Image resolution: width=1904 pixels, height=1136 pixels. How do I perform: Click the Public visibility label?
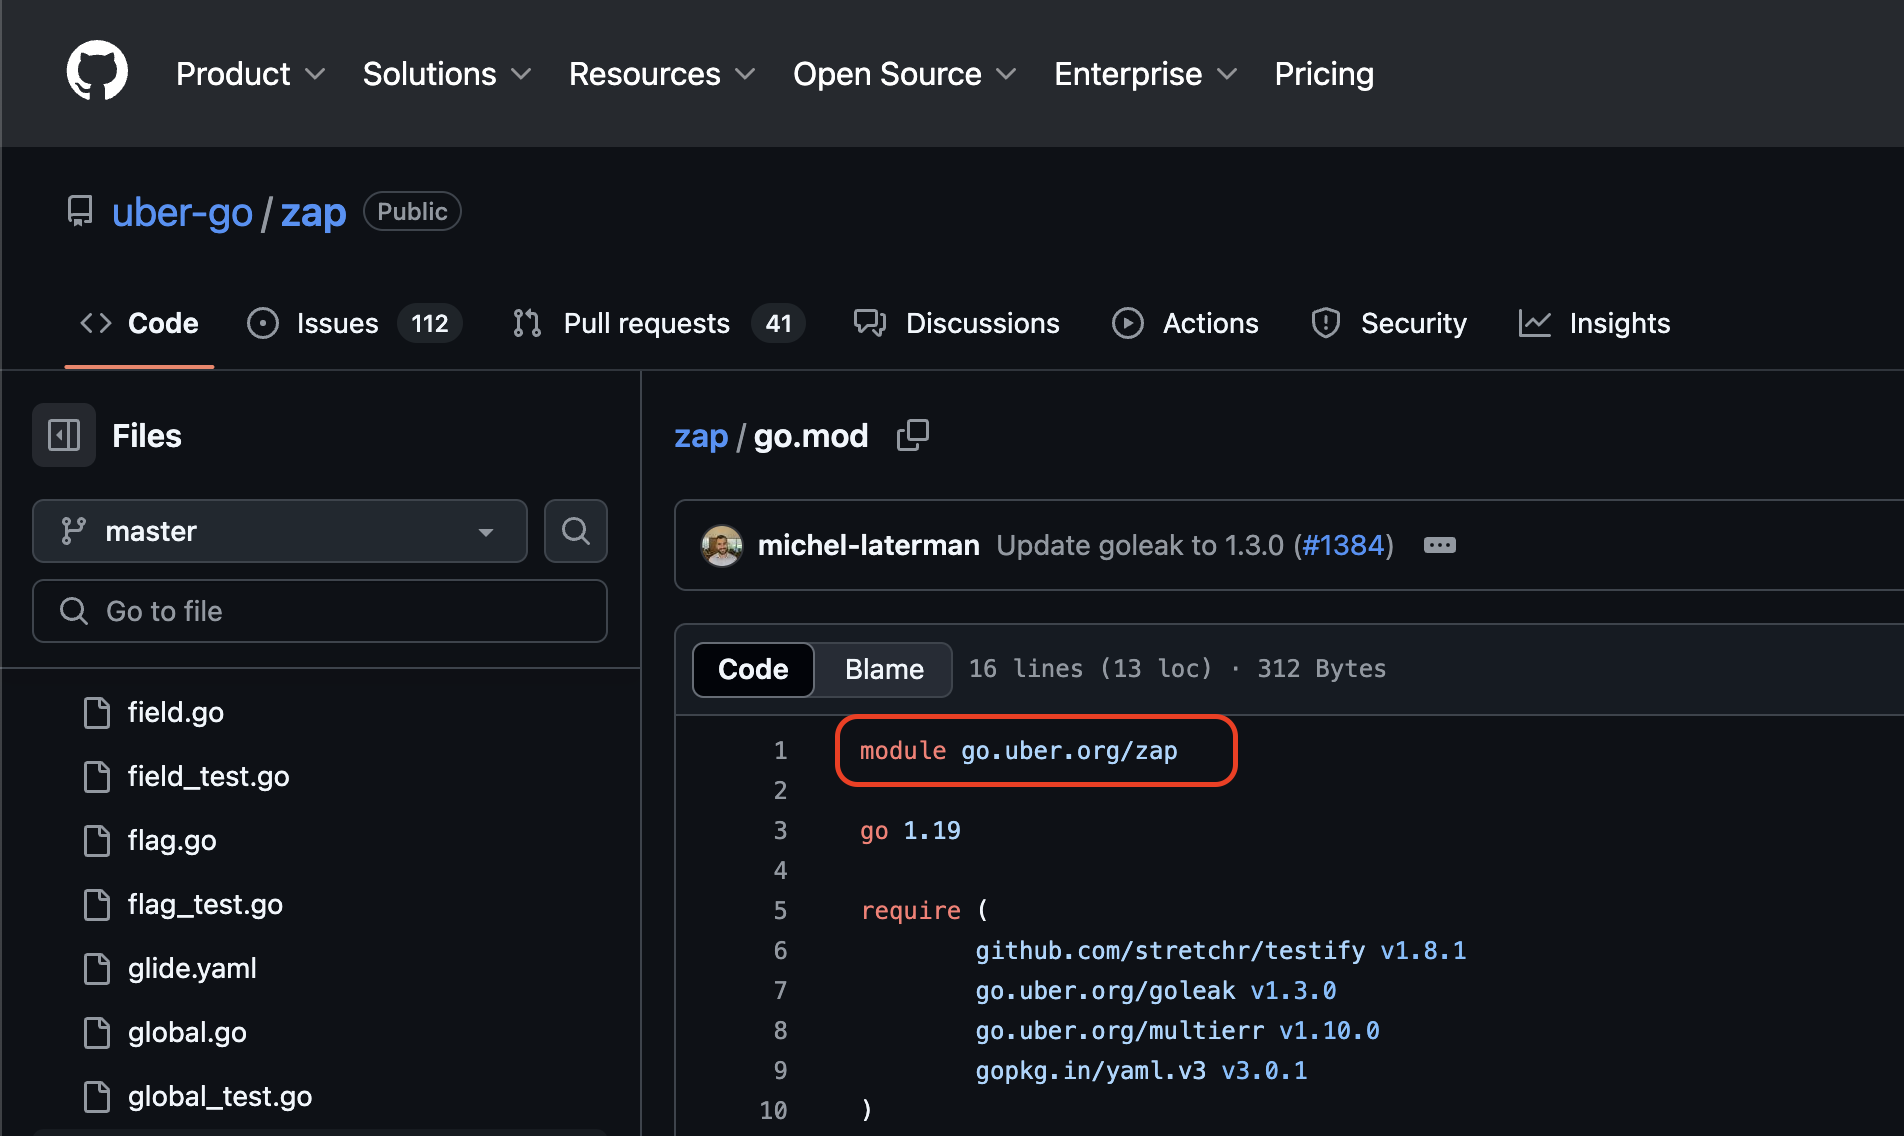[x=412, y=211]
